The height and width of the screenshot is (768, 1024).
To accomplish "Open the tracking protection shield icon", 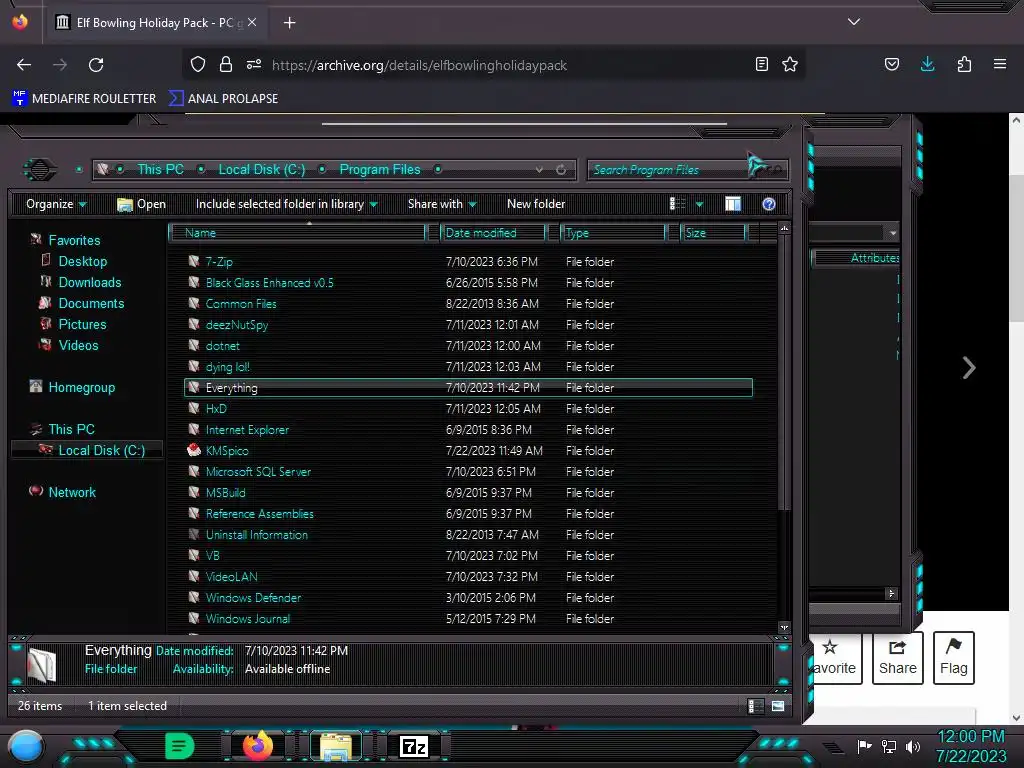I will coord(198,64).
